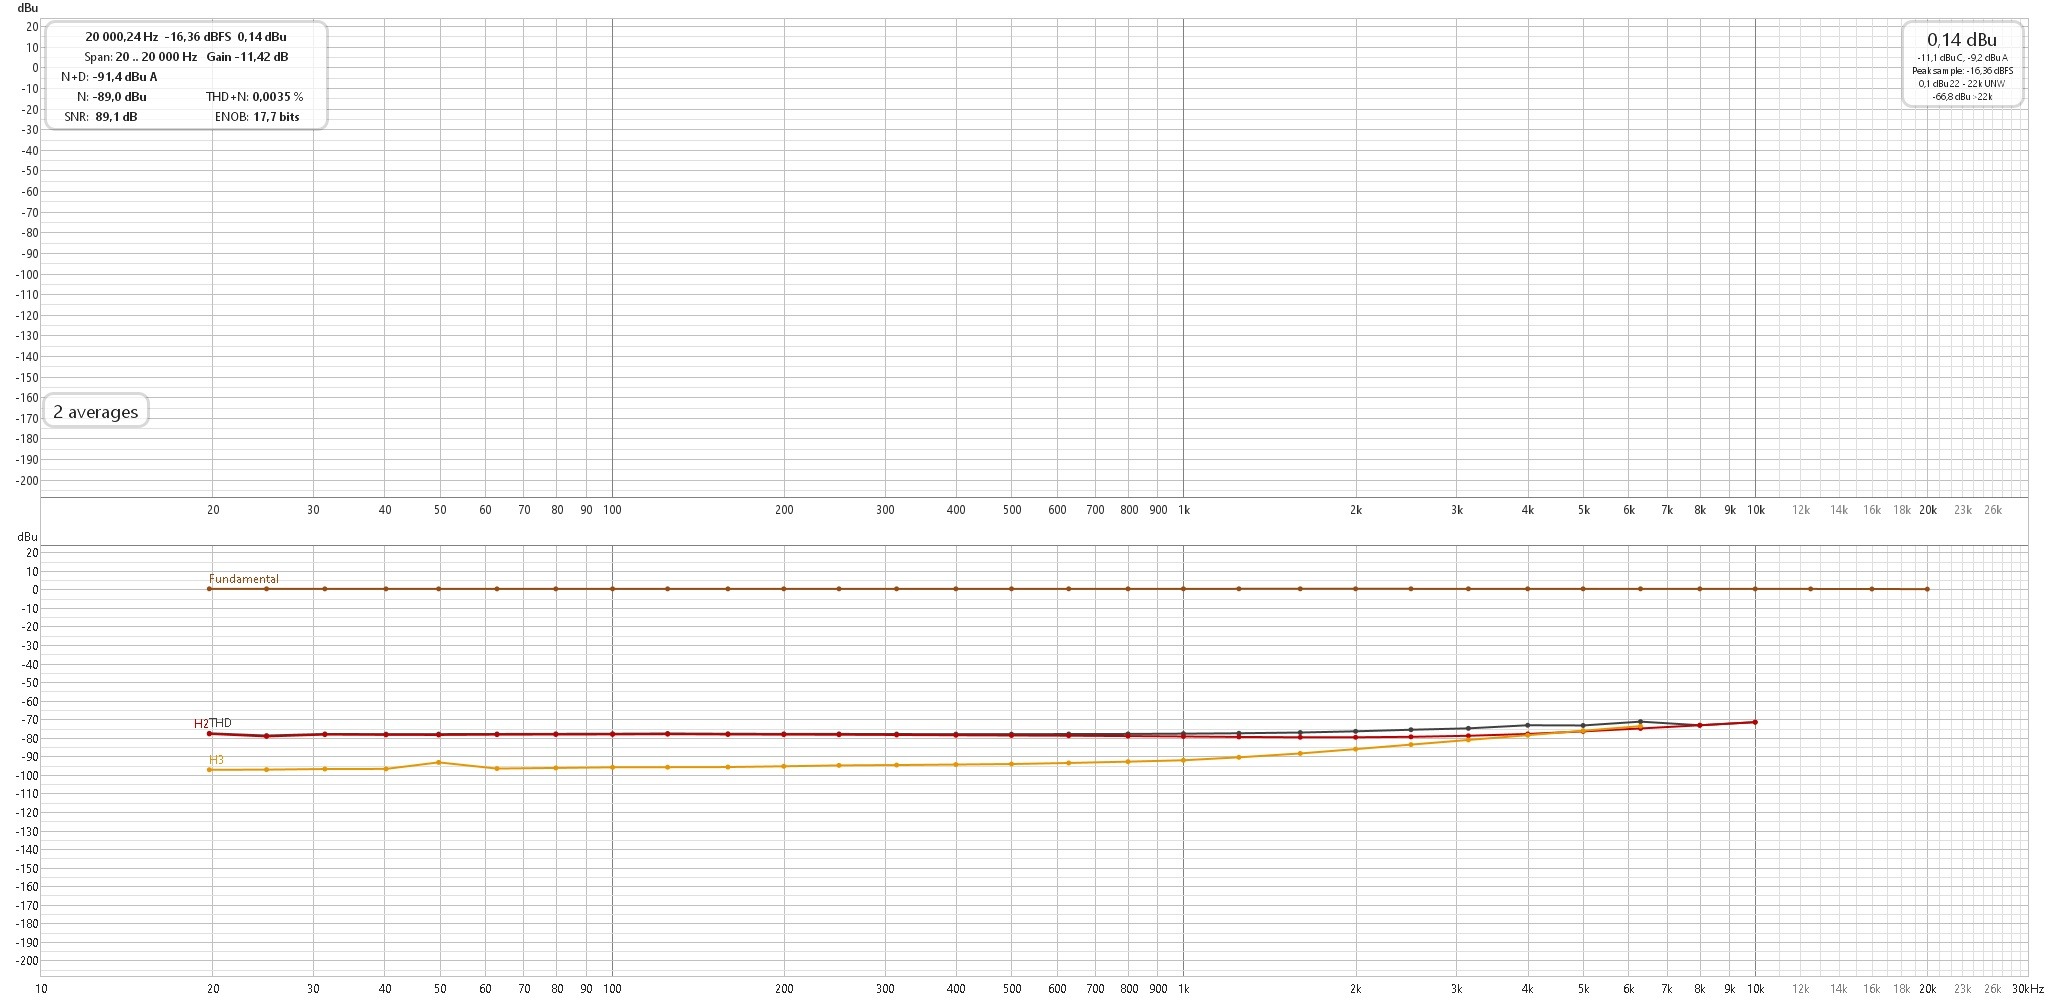Image resolution: width=2048 pixels, height=1000 pixels.
Task: Click the '2 averages' indicator box
Action: coord(96,411)
